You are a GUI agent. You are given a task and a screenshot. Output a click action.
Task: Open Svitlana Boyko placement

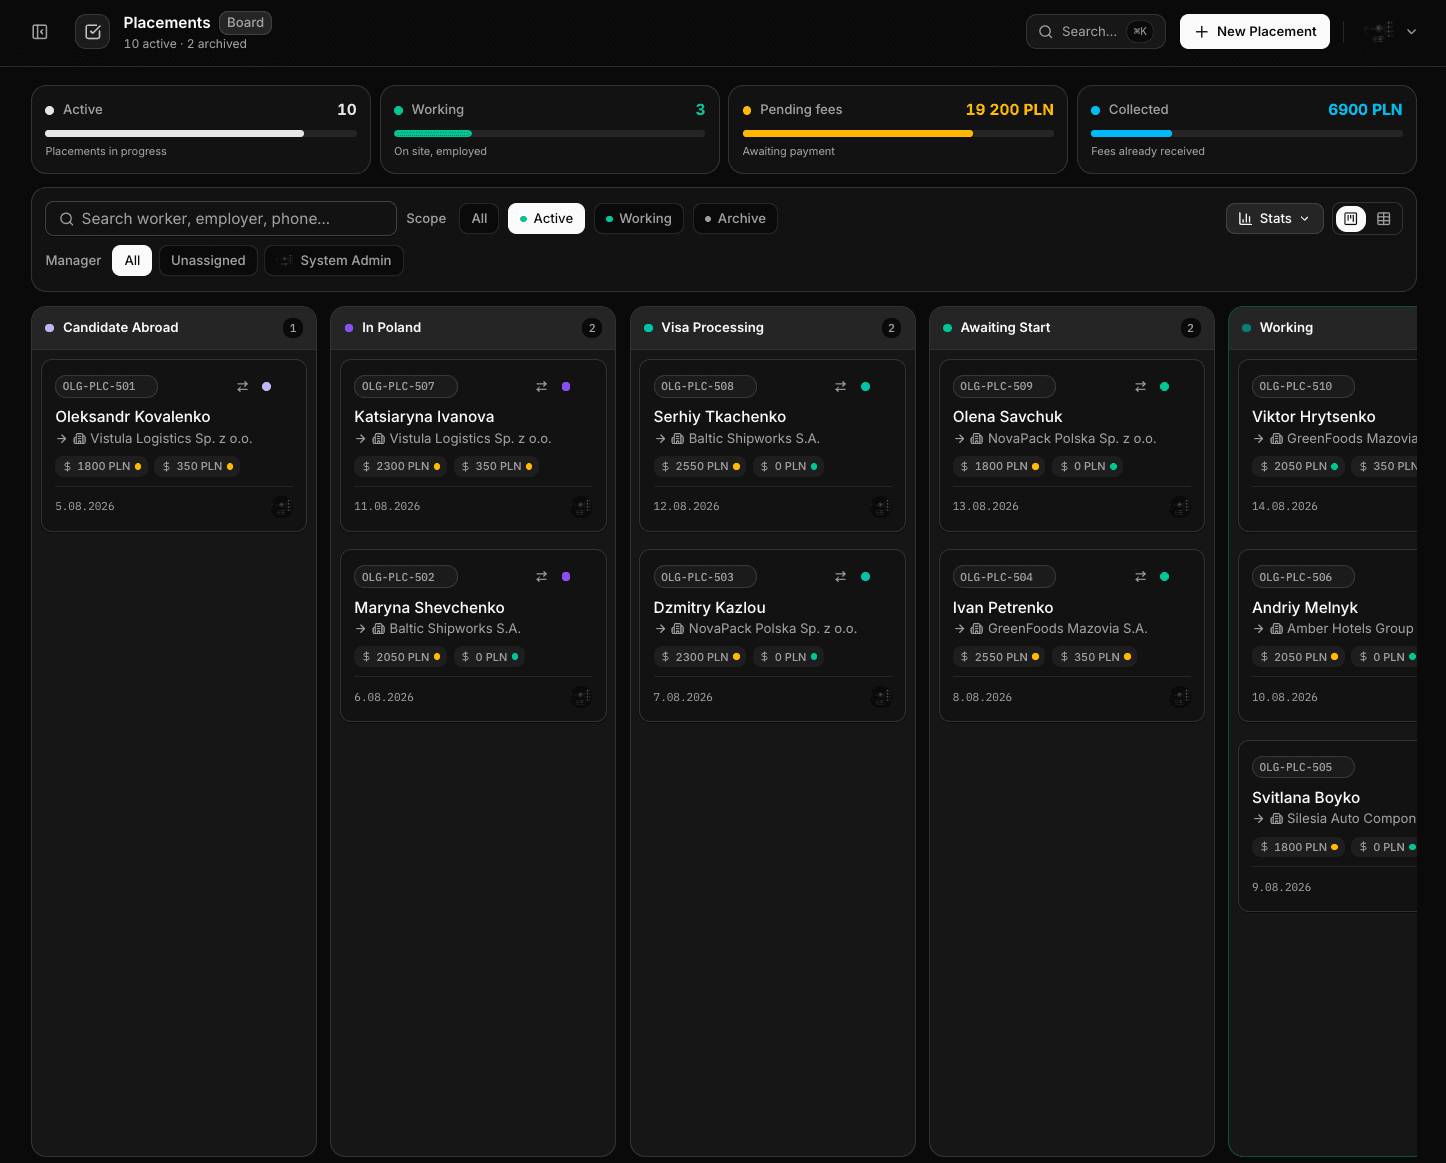(1305, 798)
